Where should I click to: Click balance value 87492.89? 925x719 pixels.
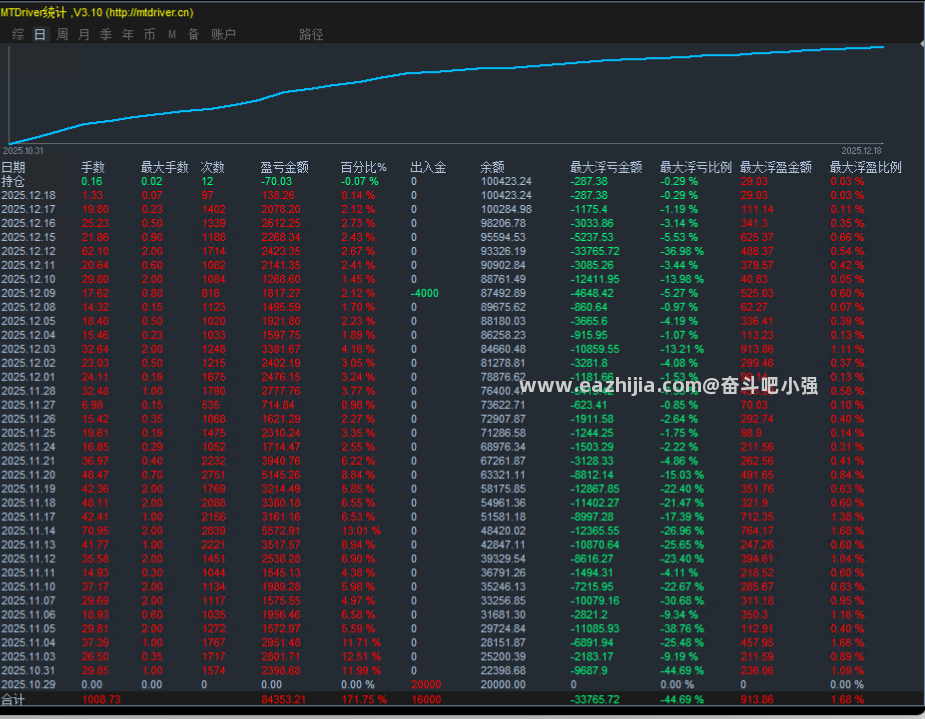point(503,293)
